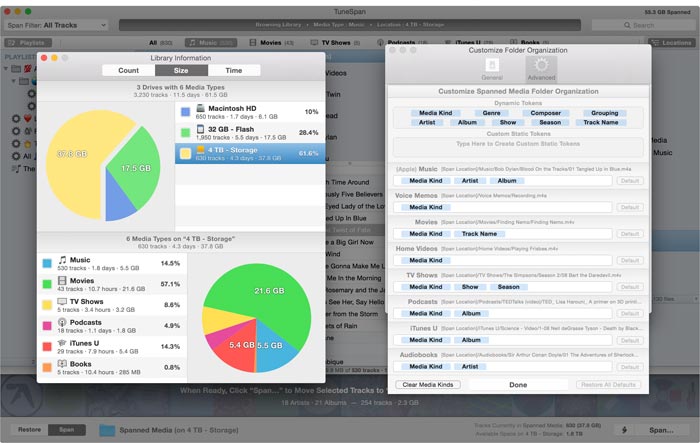Click the 61.6% value for 4 TB - Storage
This screenshot has height=443, width=700.
coord(308,153)
